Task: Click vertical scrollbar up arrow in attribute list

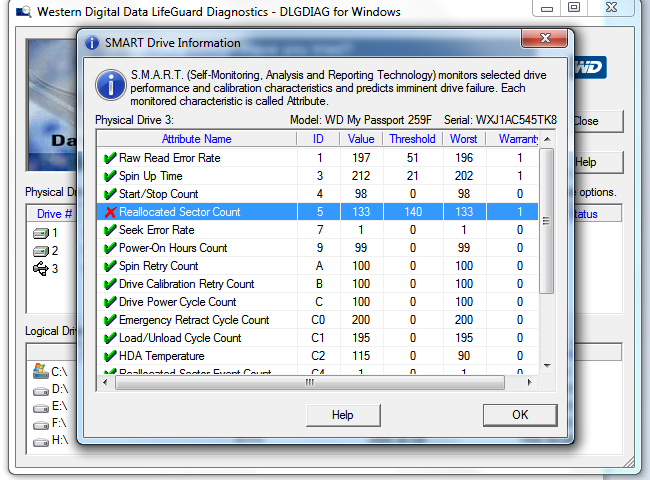Action: (547, 139)
